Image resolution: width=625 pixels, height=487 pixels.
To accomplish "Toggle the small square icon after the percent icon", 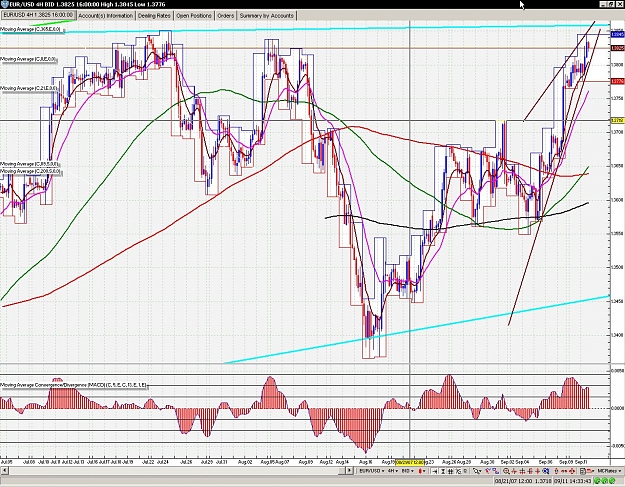I will [465, 471].
